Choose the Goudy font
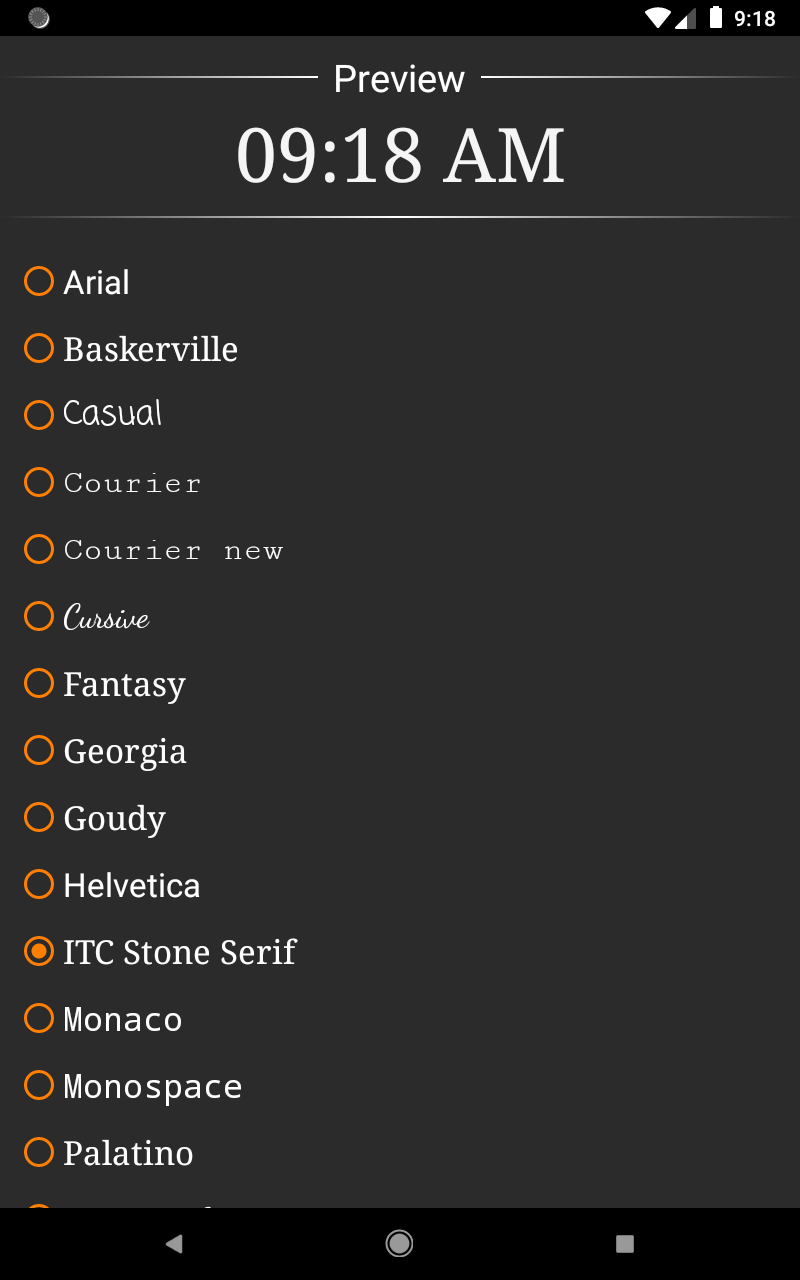The width and height of the screenshot is (800, 1280). 39,817
